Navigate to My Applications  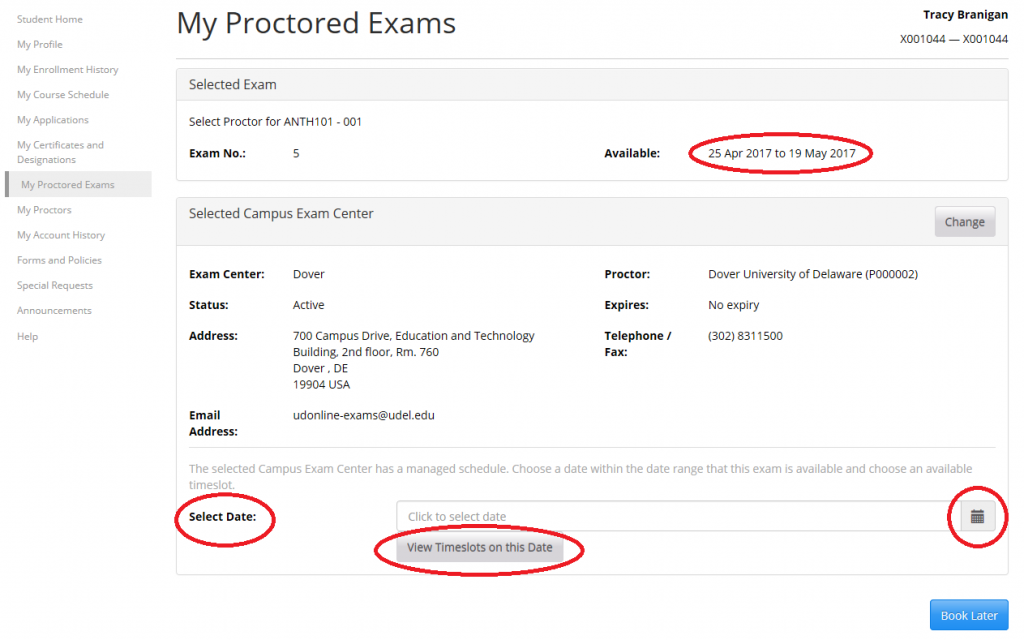pos(53,120)
